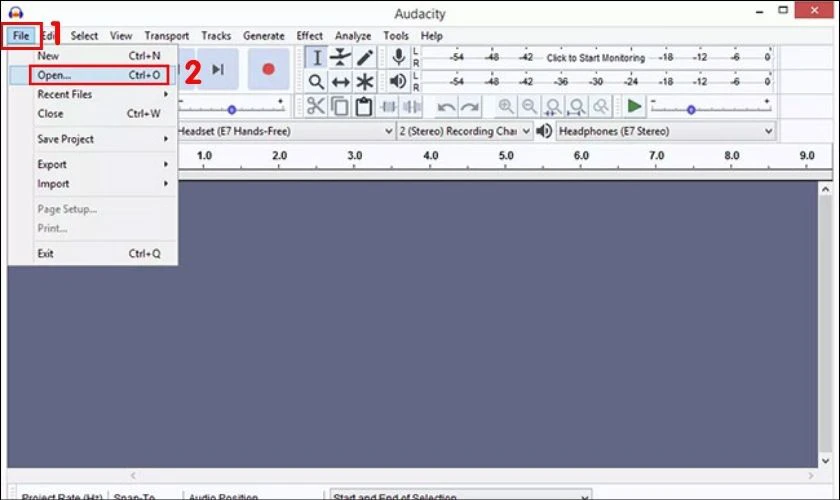Image resolution: width=840 pixels, height=500 pixels.
Task: Open the Tracks menu
Action: point(216,36)
